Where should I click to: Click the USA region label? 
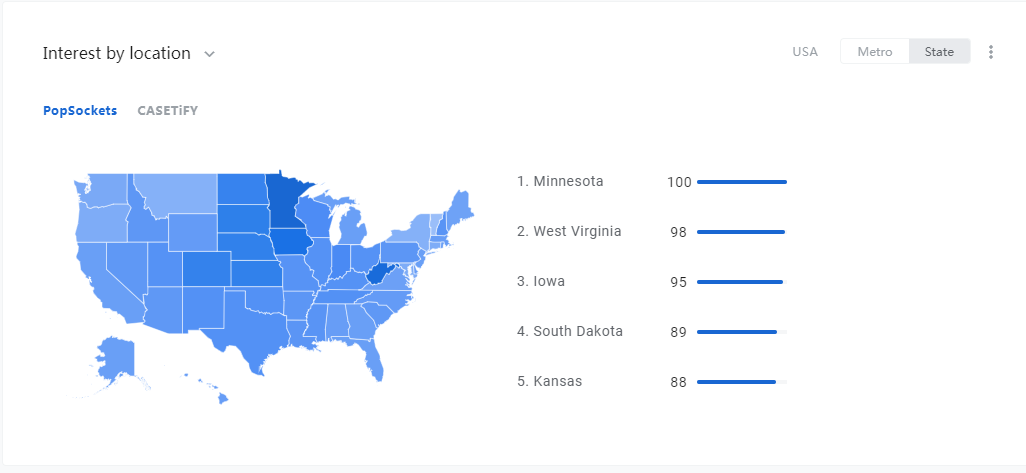point(805,52)
